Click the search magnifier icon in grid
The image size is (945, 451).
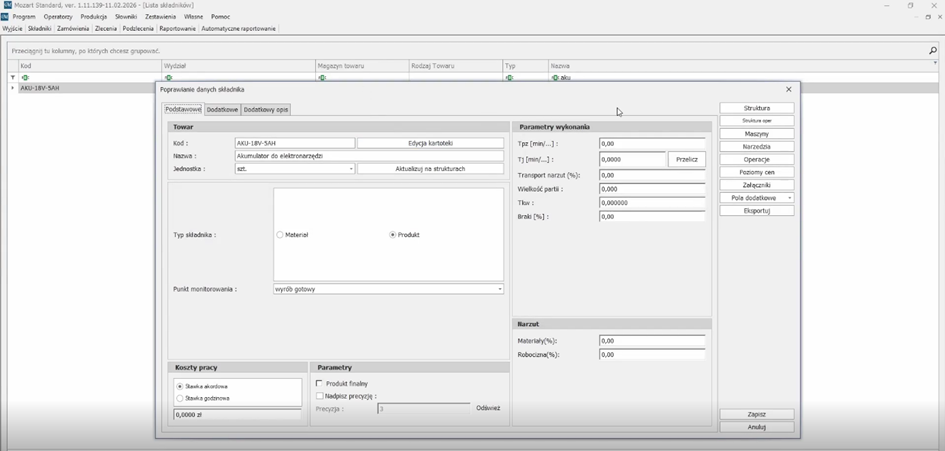[x=933, y=50]
